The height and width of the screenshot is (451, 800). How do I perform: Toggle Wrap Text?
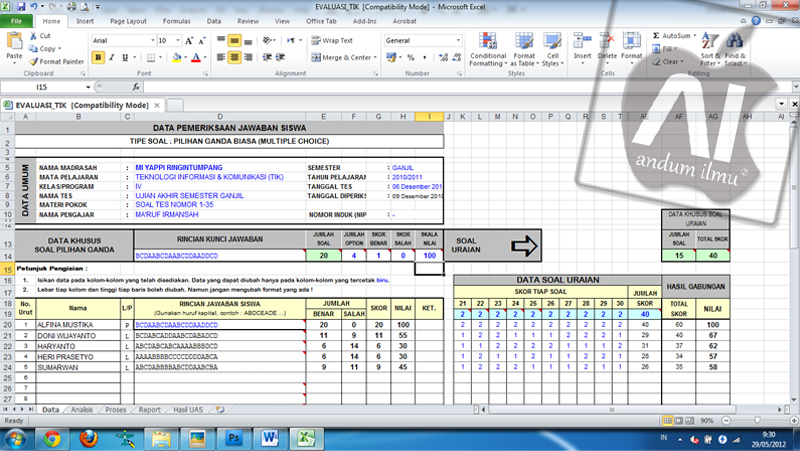[332, 40]
